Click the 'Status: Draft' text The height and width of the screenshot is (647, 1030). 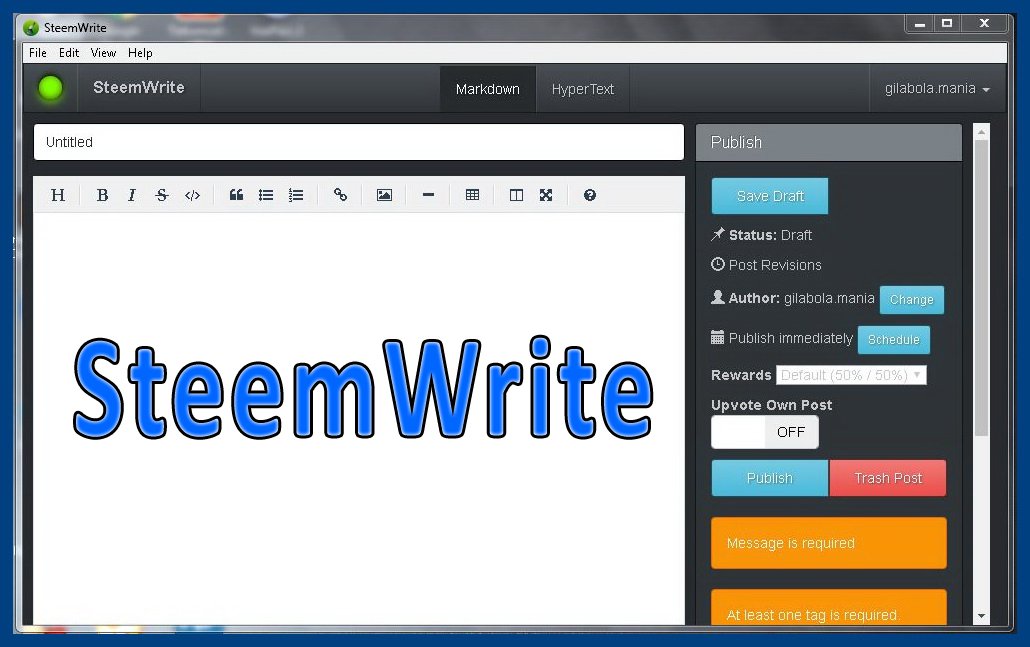tap(770, 235)
